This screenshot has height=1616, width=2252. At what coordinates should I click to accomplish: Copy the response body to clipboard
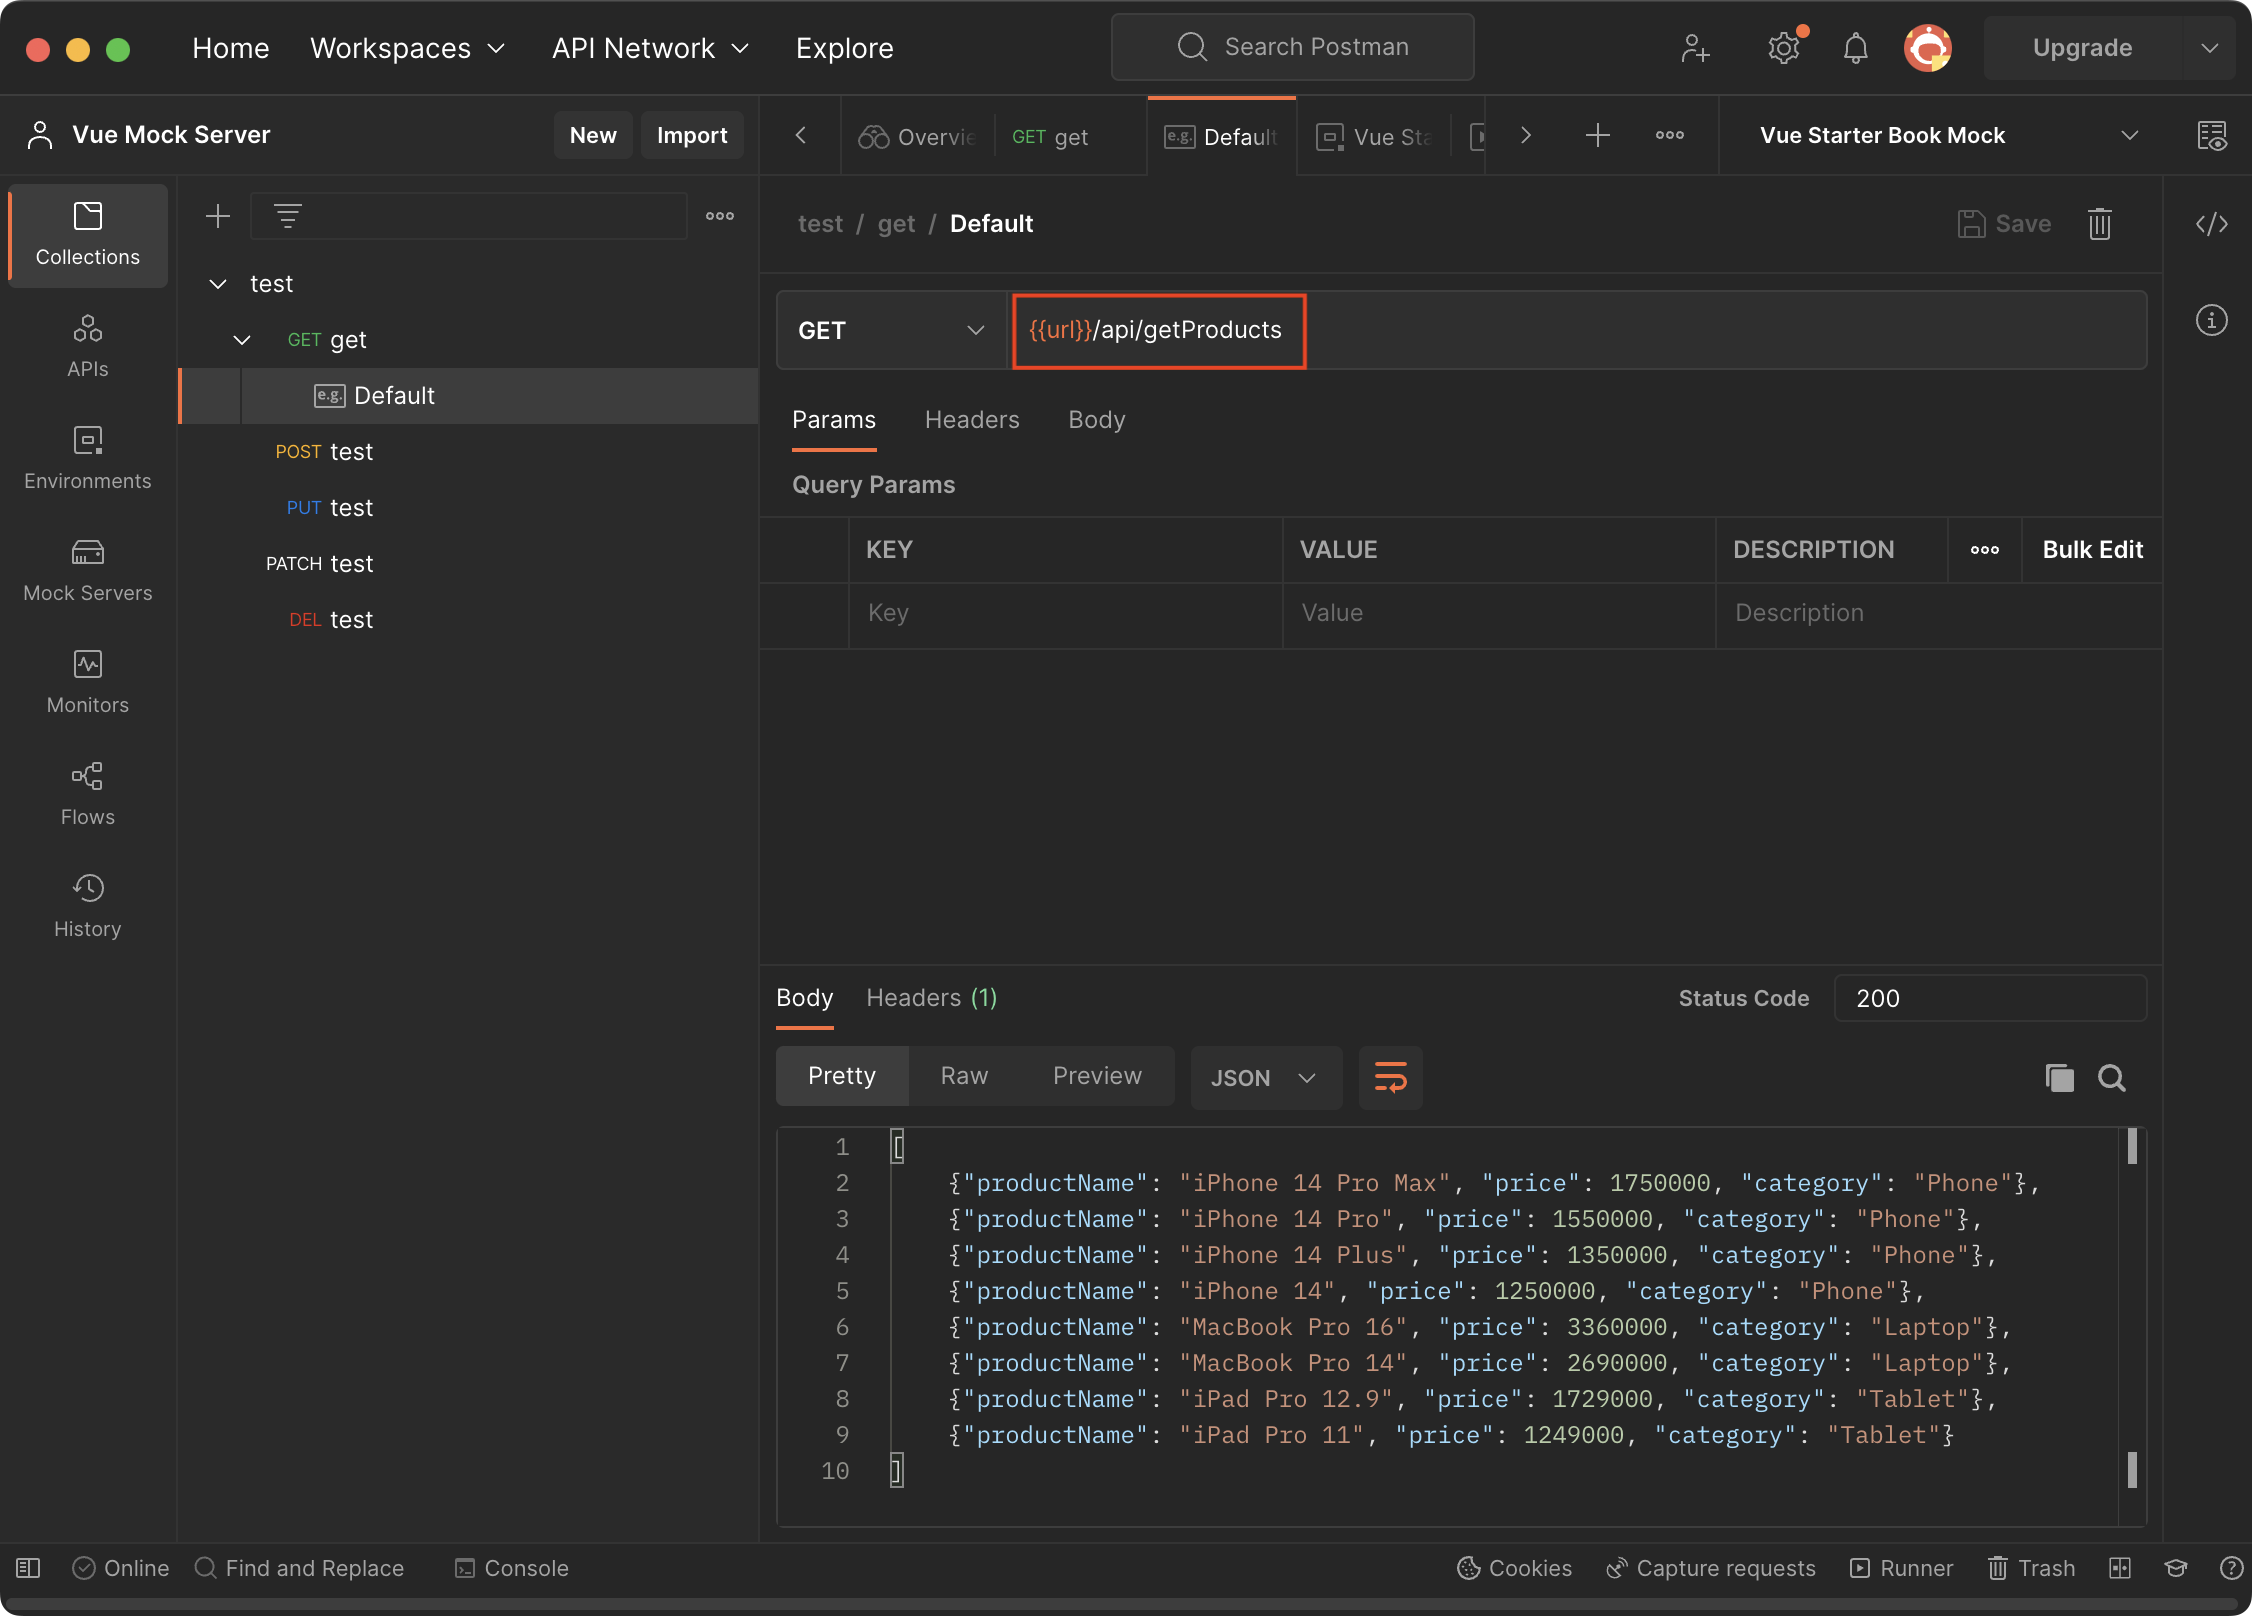[x=2060, y=1077]
